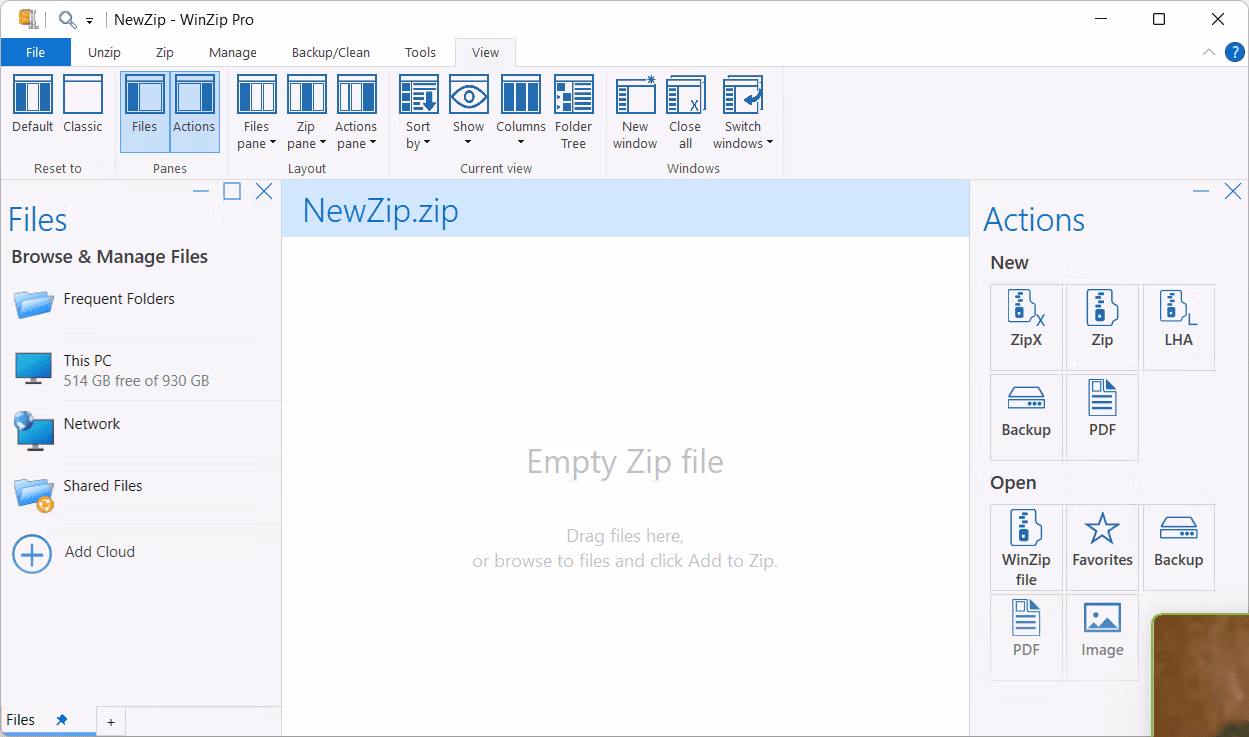The height and width of the screenshot is (737, 1249).
Task: Open a WinZip file
Action: [1026, 548]
